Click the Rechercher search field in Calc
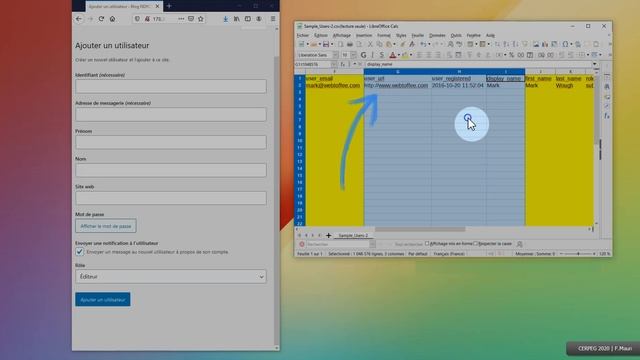The width and height of the screenshot is (640, 360). pos(338,244)
